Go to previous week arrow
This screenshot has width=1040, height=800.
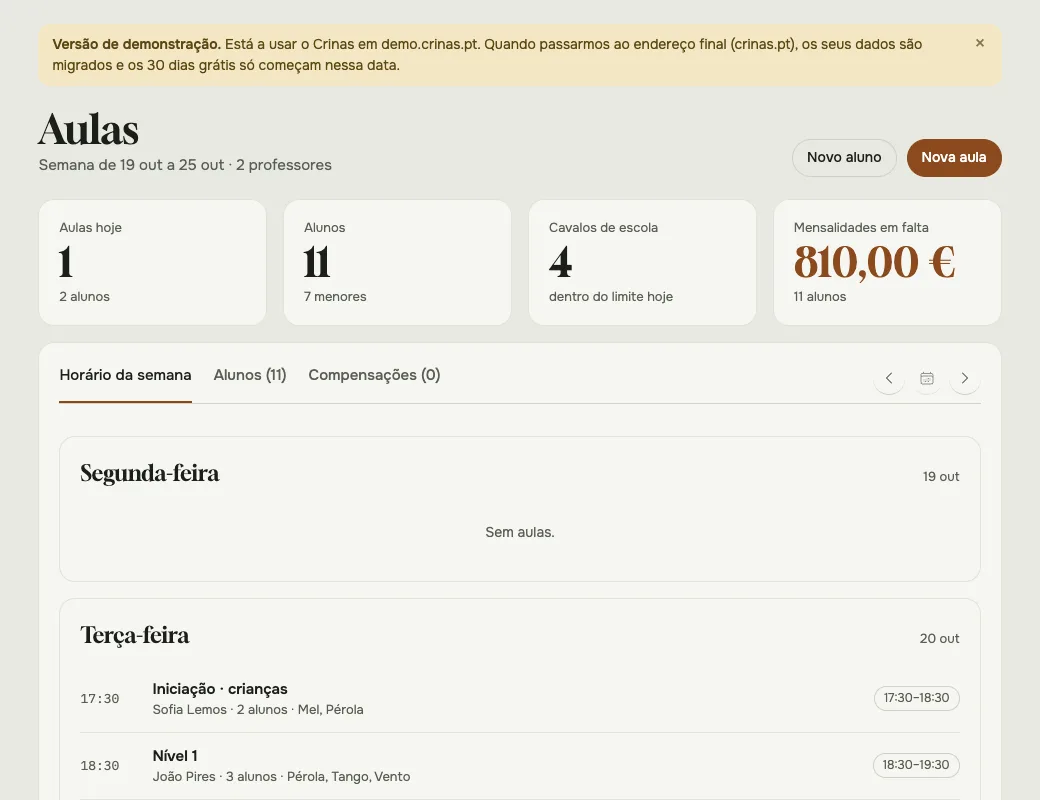click(889, 378)
